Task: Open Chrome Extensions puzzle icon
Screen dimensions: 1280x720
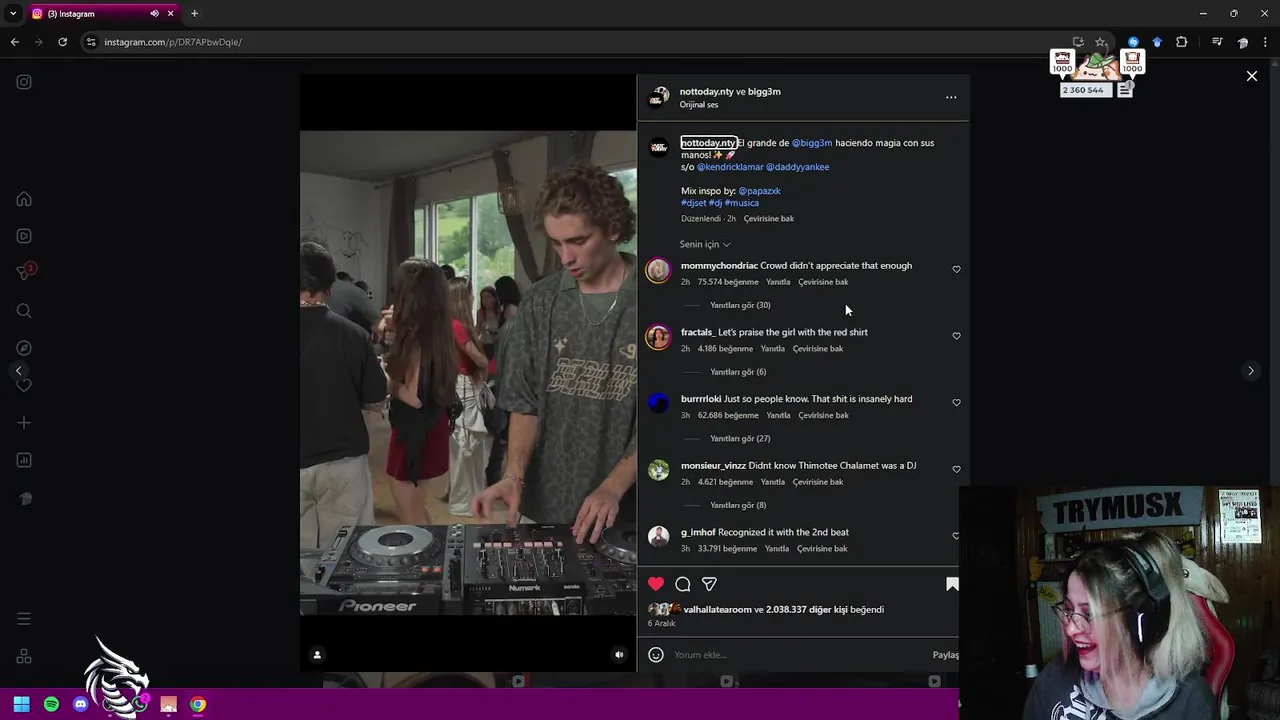Action: 1182,42
